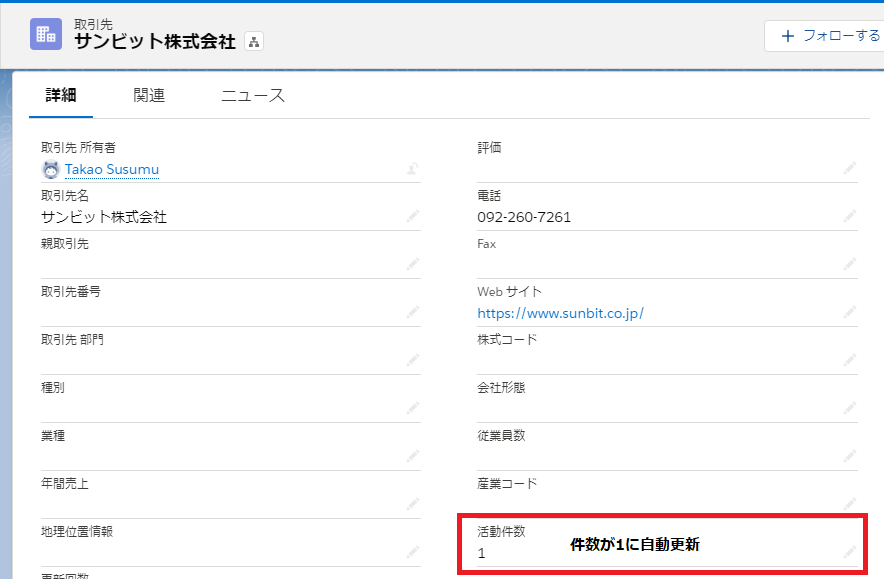Edit the 評価 field pencil icon

click(x=850, y=168)
